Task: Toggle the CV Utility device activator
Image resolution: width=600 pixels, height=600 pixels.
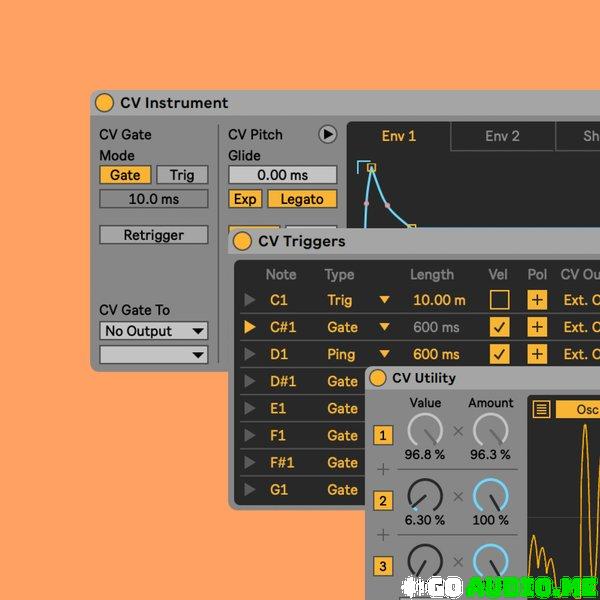Action: coord(378,378)
